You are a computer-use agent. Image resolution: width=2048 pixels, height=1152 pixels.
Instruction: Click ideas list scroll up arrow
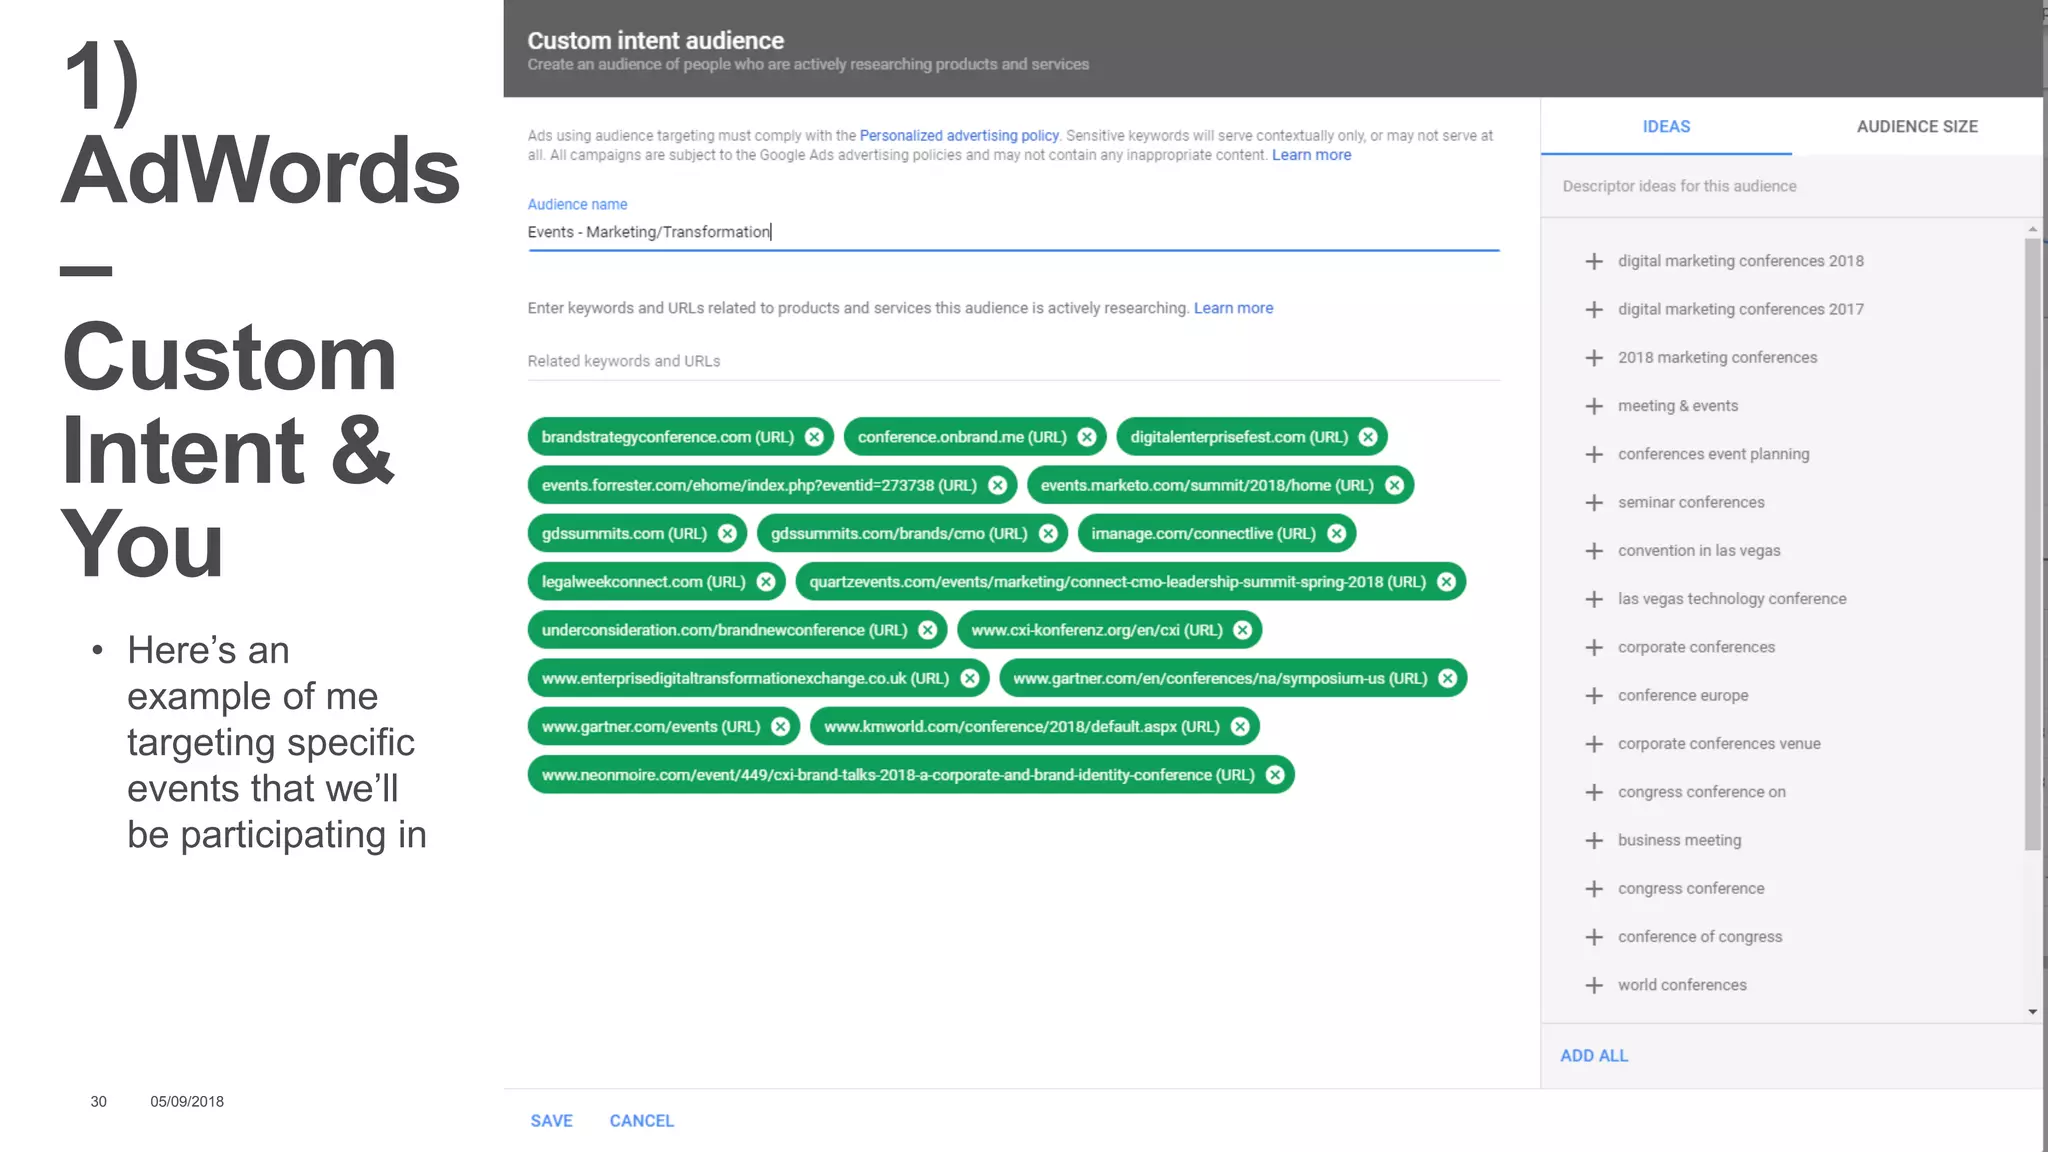click(x=2032, y=229)
